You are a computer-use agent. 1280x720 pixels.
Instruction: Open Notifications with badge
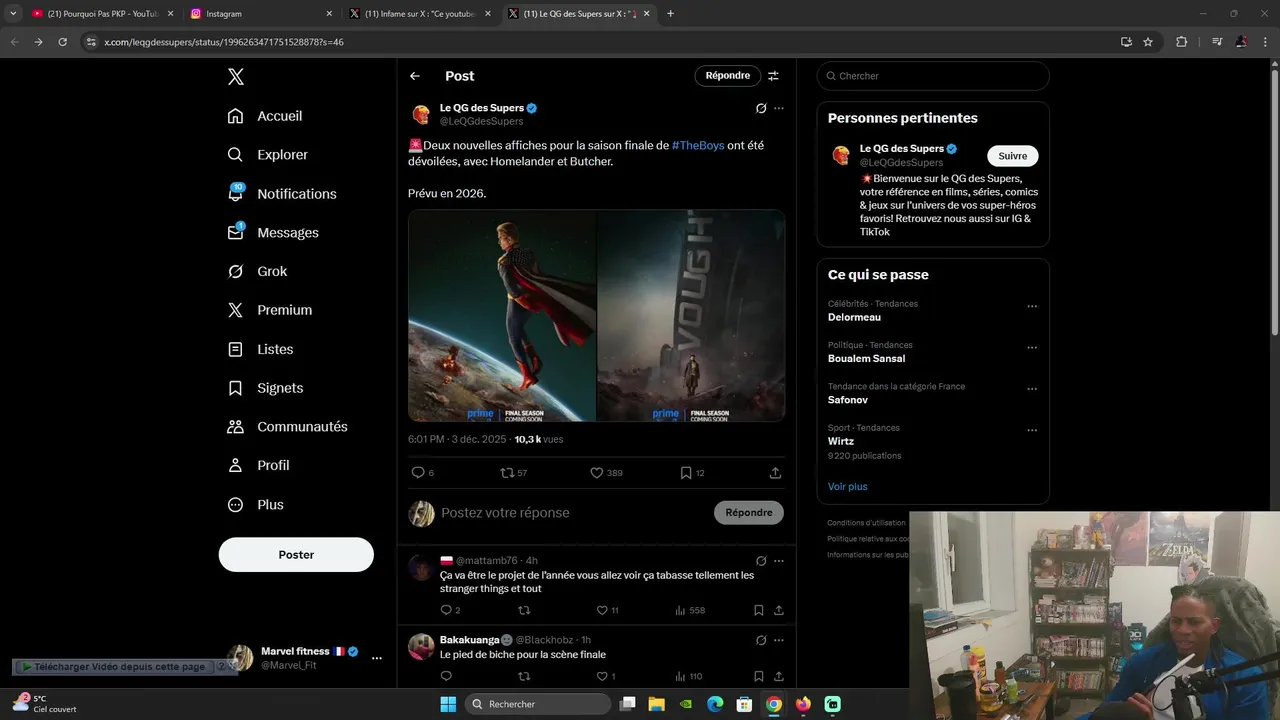click(282, 193)
